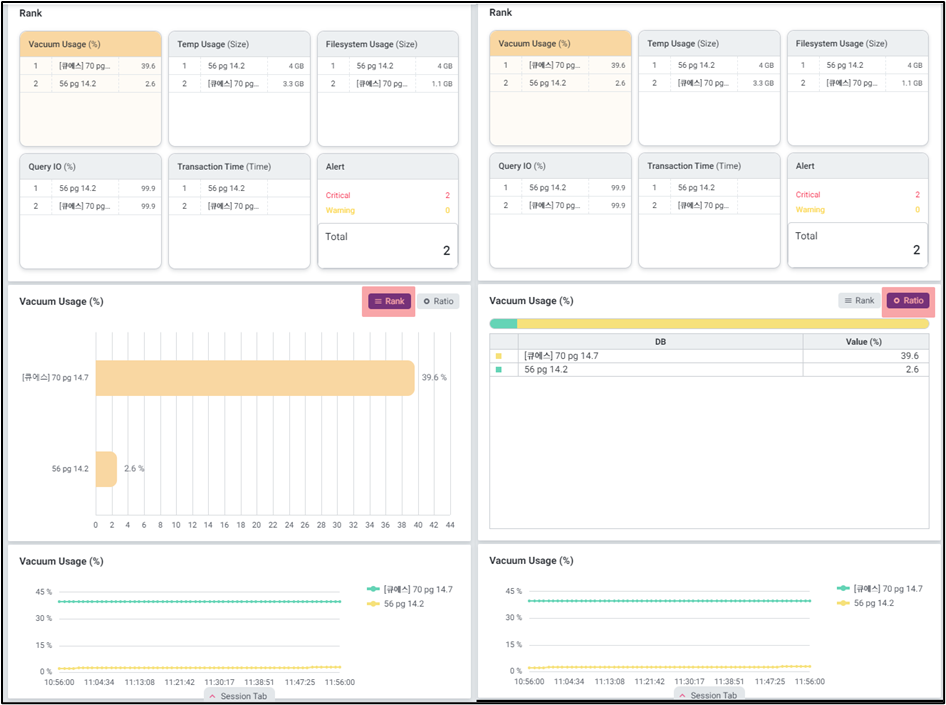Click the 39.6 % horizontal bar in bar chart
This screenshot has height=705, width=946.
(255, 378)
